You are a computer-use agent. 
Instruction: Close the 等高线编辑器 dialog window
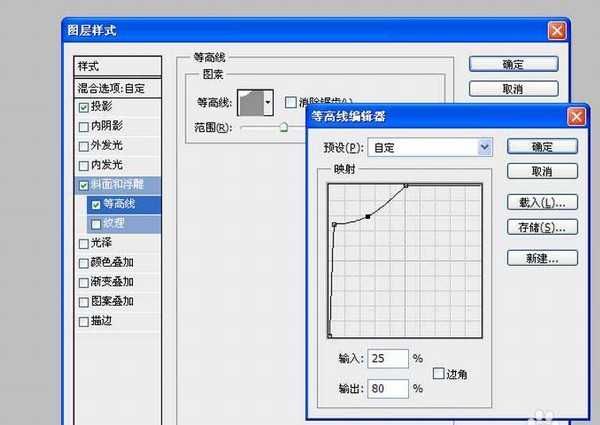[575, 116]
